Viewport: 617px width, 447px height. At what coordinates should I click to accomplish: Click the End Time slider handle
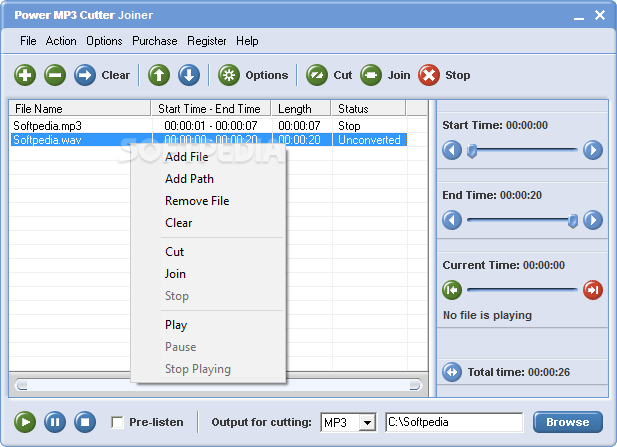point(573,221)
